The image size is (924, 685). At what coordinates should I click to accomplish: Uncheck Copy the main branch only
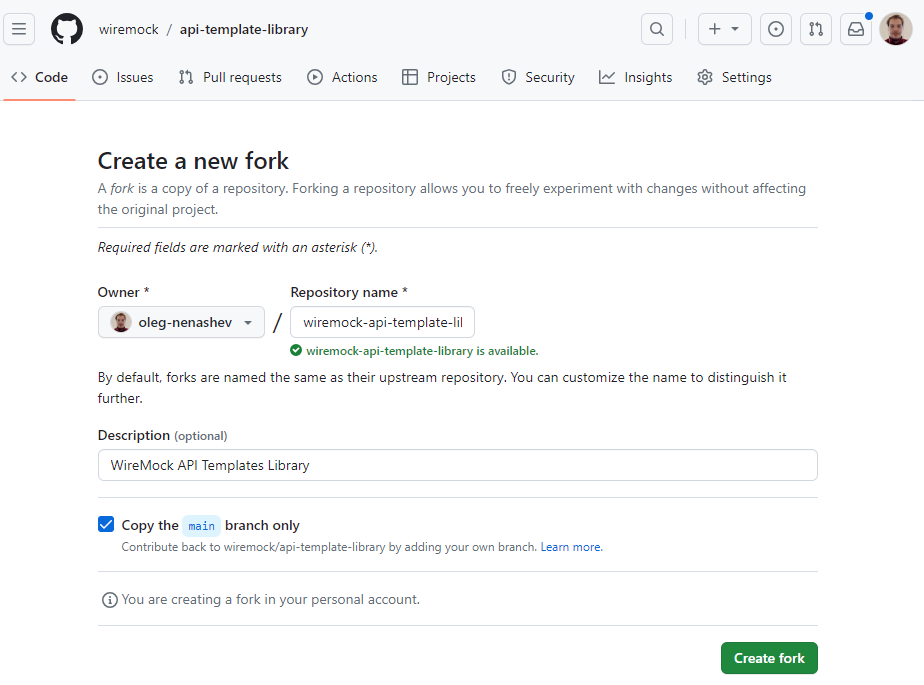point(106,525)
